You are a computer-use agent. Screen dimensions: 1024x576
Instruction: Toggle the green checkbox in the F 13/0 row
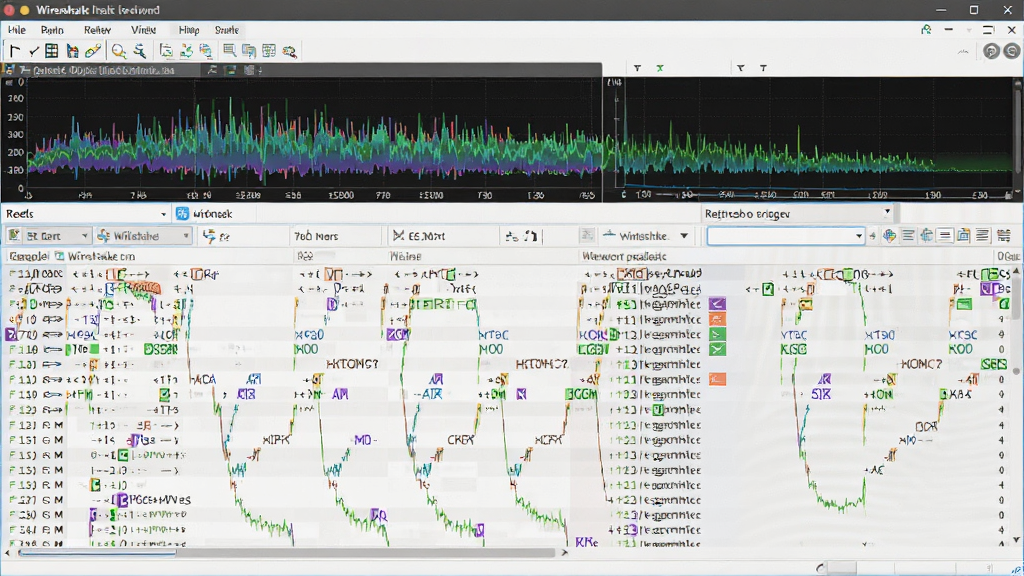(165, 394)
